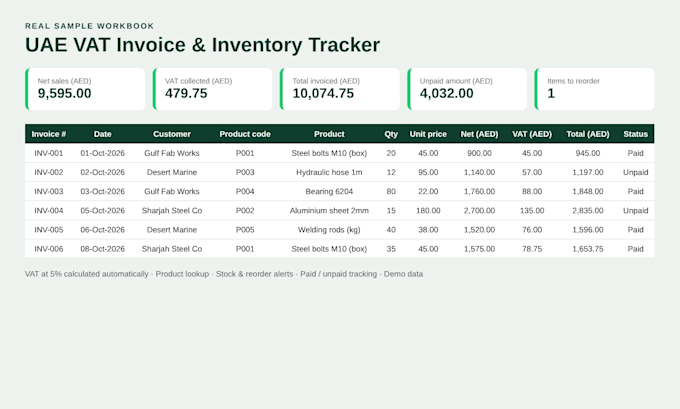
Task: Select the Unpaid amount value 4,032.00
Action: pyautogui.click(x=446, y=93)
